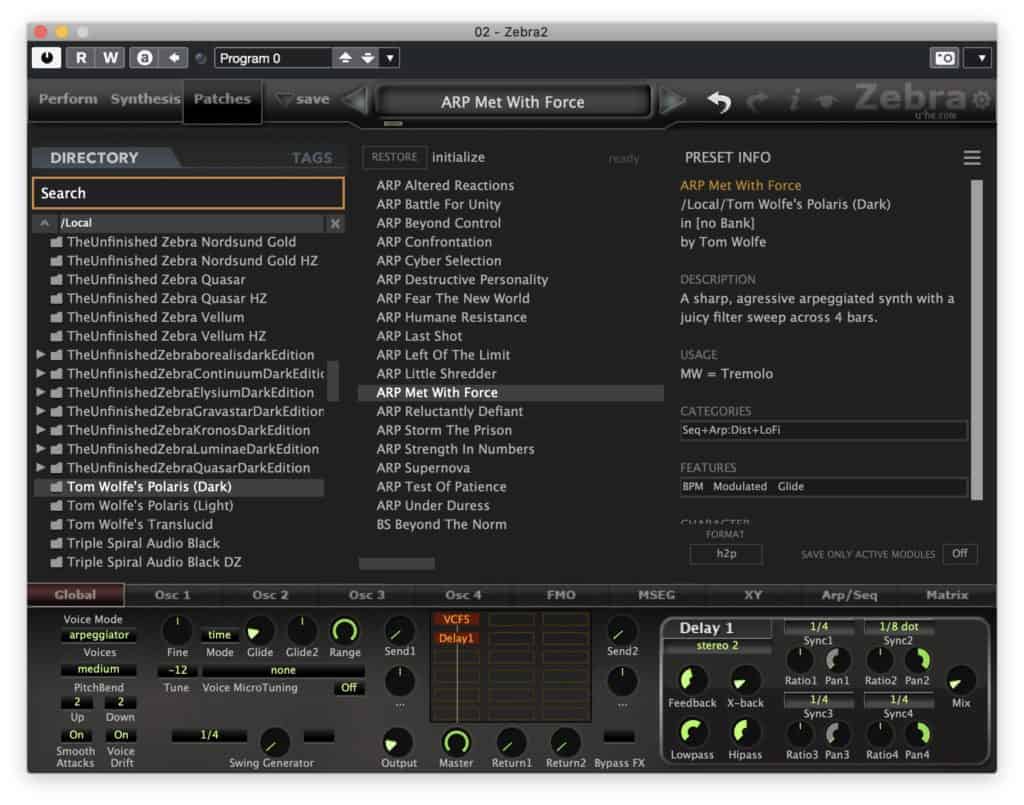Select the BS Beyond The Norm preset

pos(441,524)
